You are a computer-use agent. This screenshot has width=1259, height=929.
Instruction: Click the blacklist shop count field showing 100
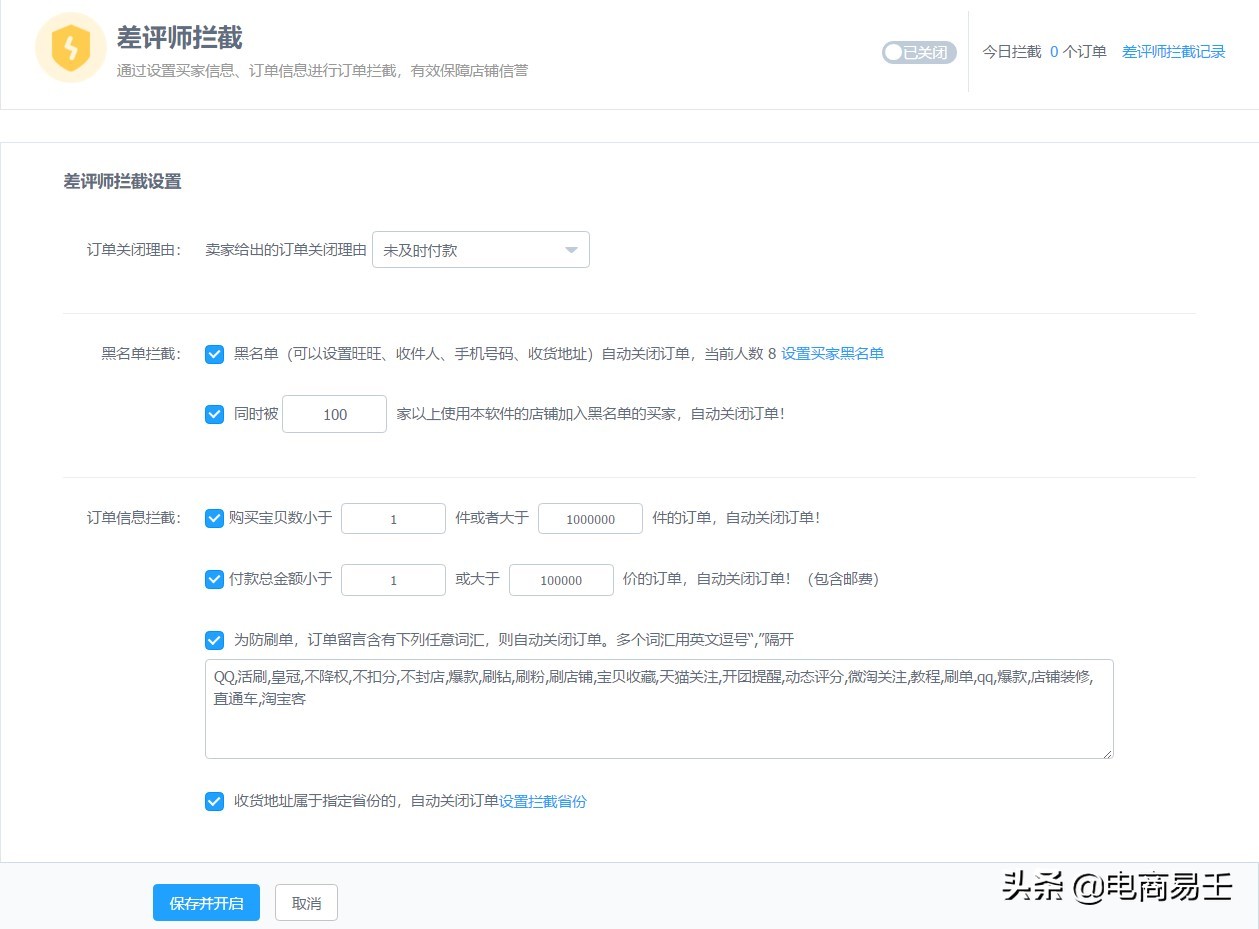(334, 413)
